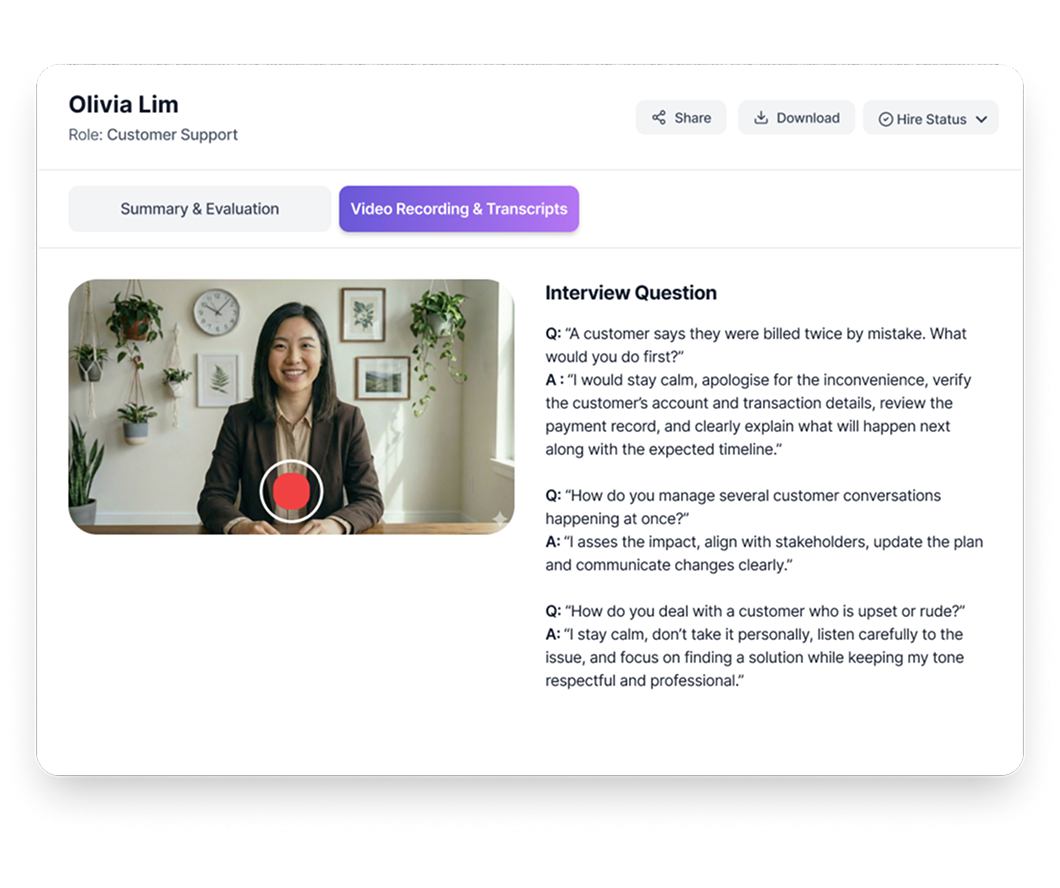Click the Role: Customer Support text
The height and width of the screenshot is (888, 1060).
coord(153,134)
